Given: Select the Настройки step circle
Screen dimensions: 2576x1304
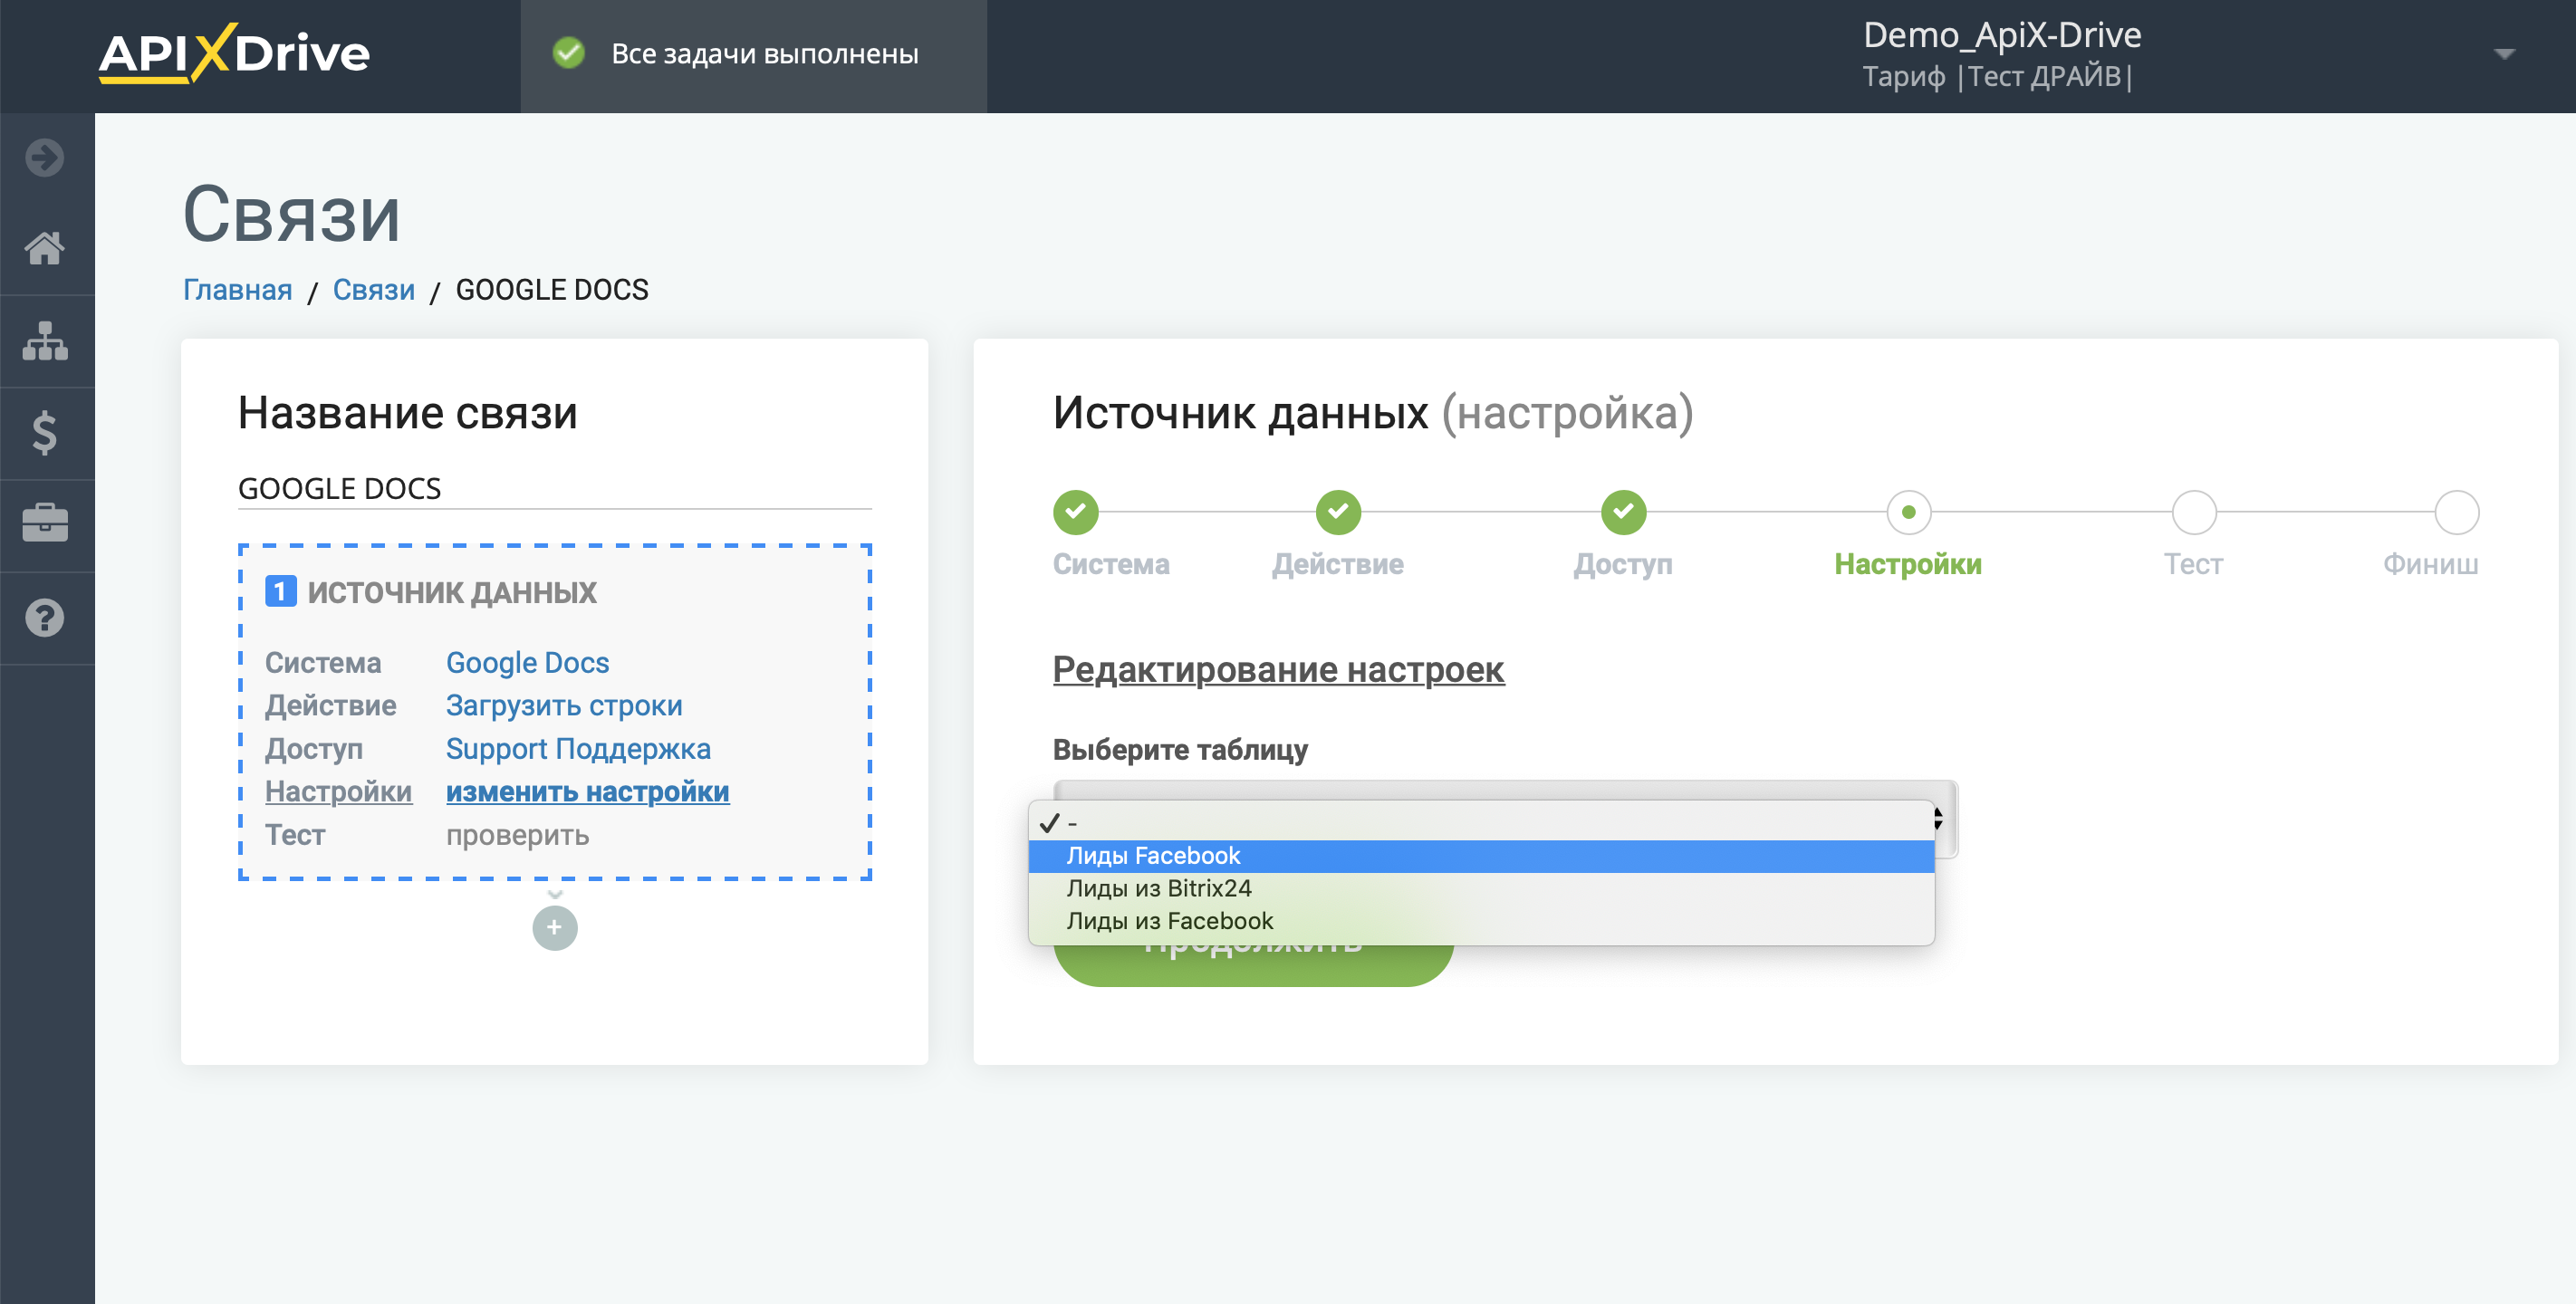Looking at the screenshot, I should pyautogui.click(x=1908, y=512).
